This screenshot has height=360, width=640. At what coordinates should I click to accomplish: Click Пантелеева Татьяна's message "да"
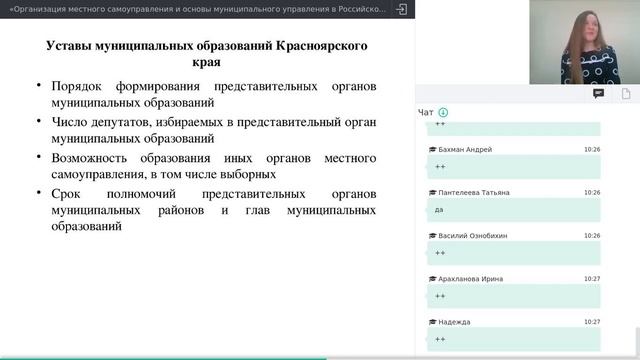(513, 210)
